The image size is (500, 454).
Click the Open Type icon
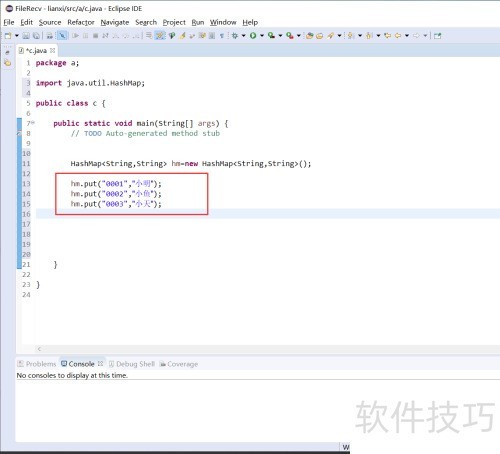click(309, 36)
